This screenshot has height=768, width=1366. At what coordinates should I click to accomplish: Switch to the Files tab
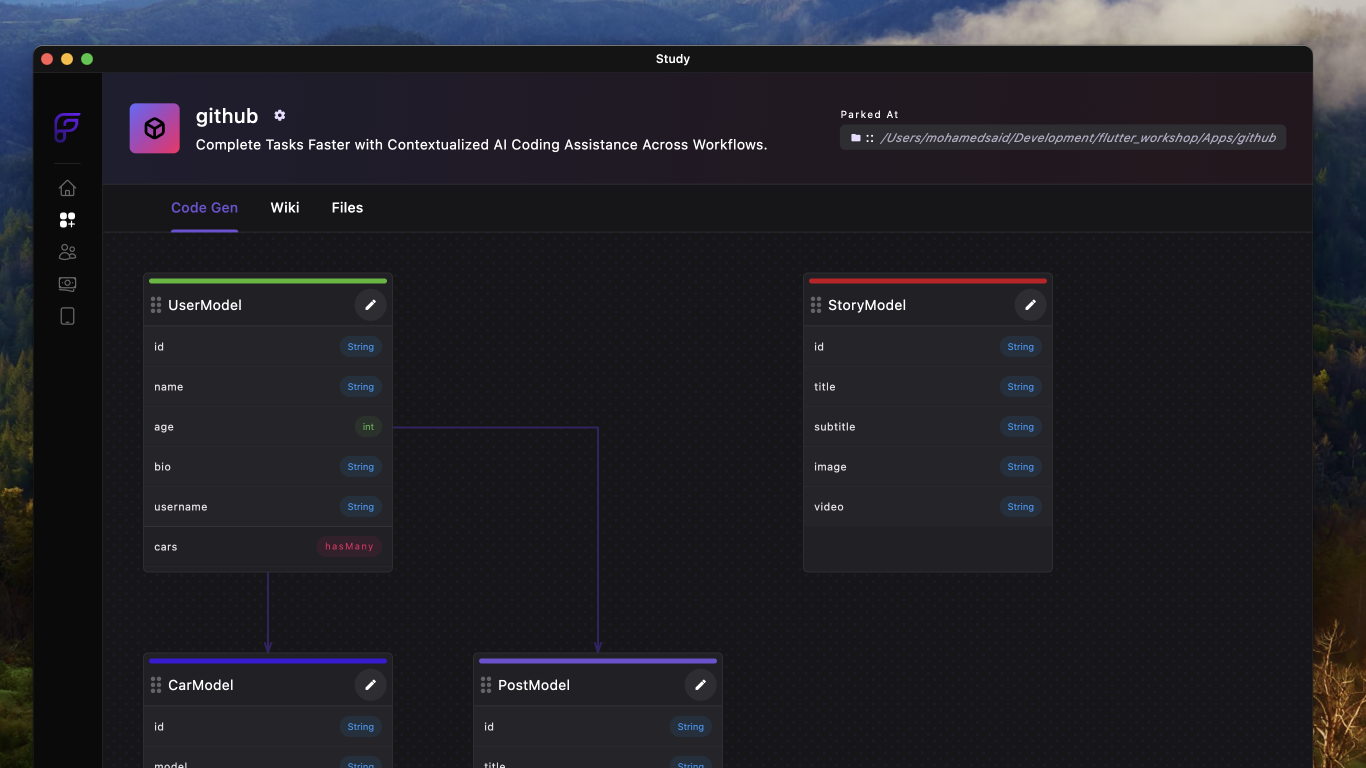(347, 208)
